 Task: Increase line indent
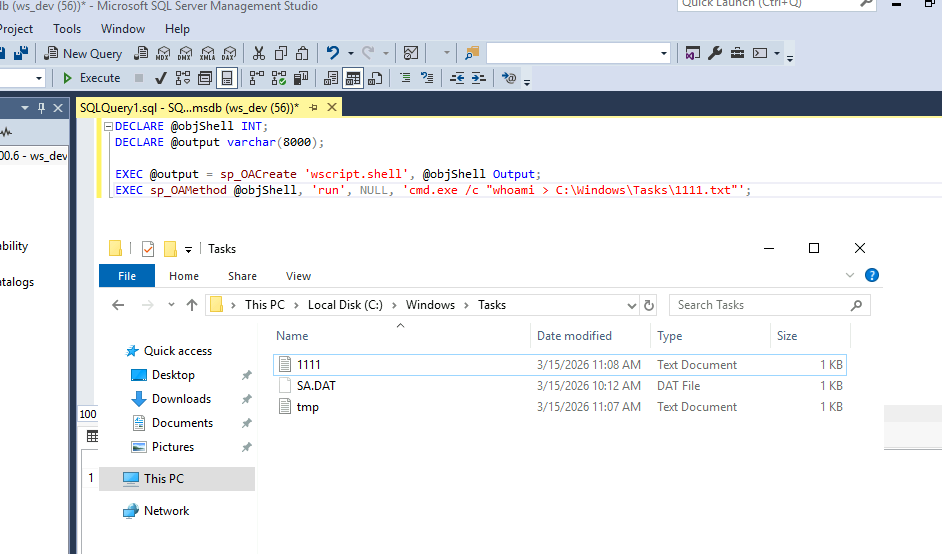coord(479,78)
